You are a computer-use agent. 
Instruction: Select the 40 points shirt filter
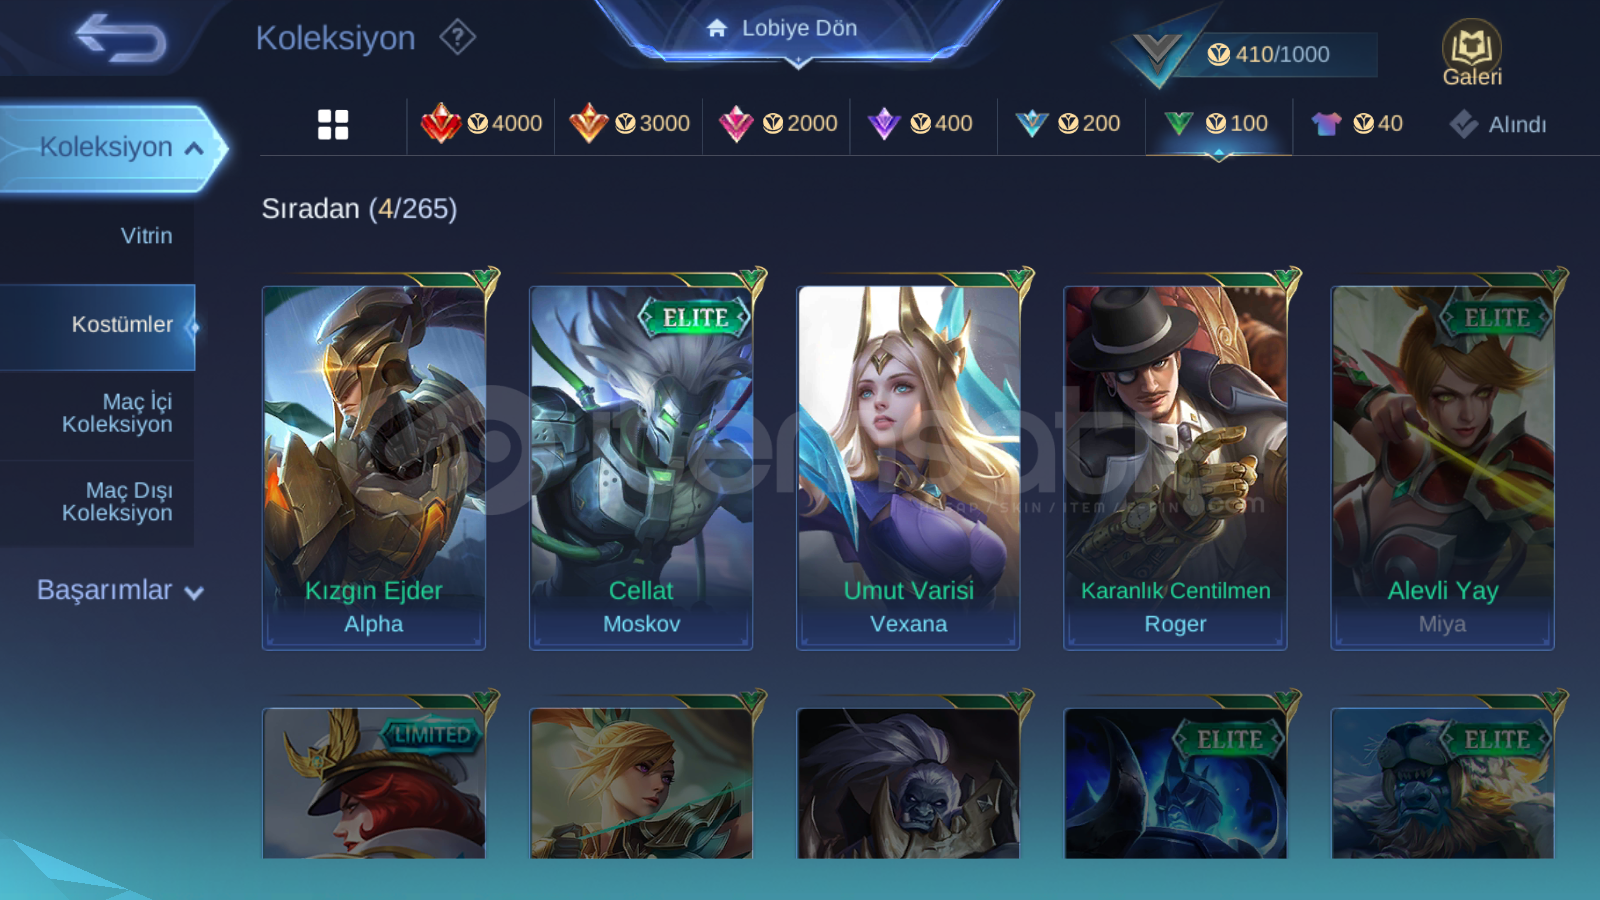click(x=1357, y=124)
